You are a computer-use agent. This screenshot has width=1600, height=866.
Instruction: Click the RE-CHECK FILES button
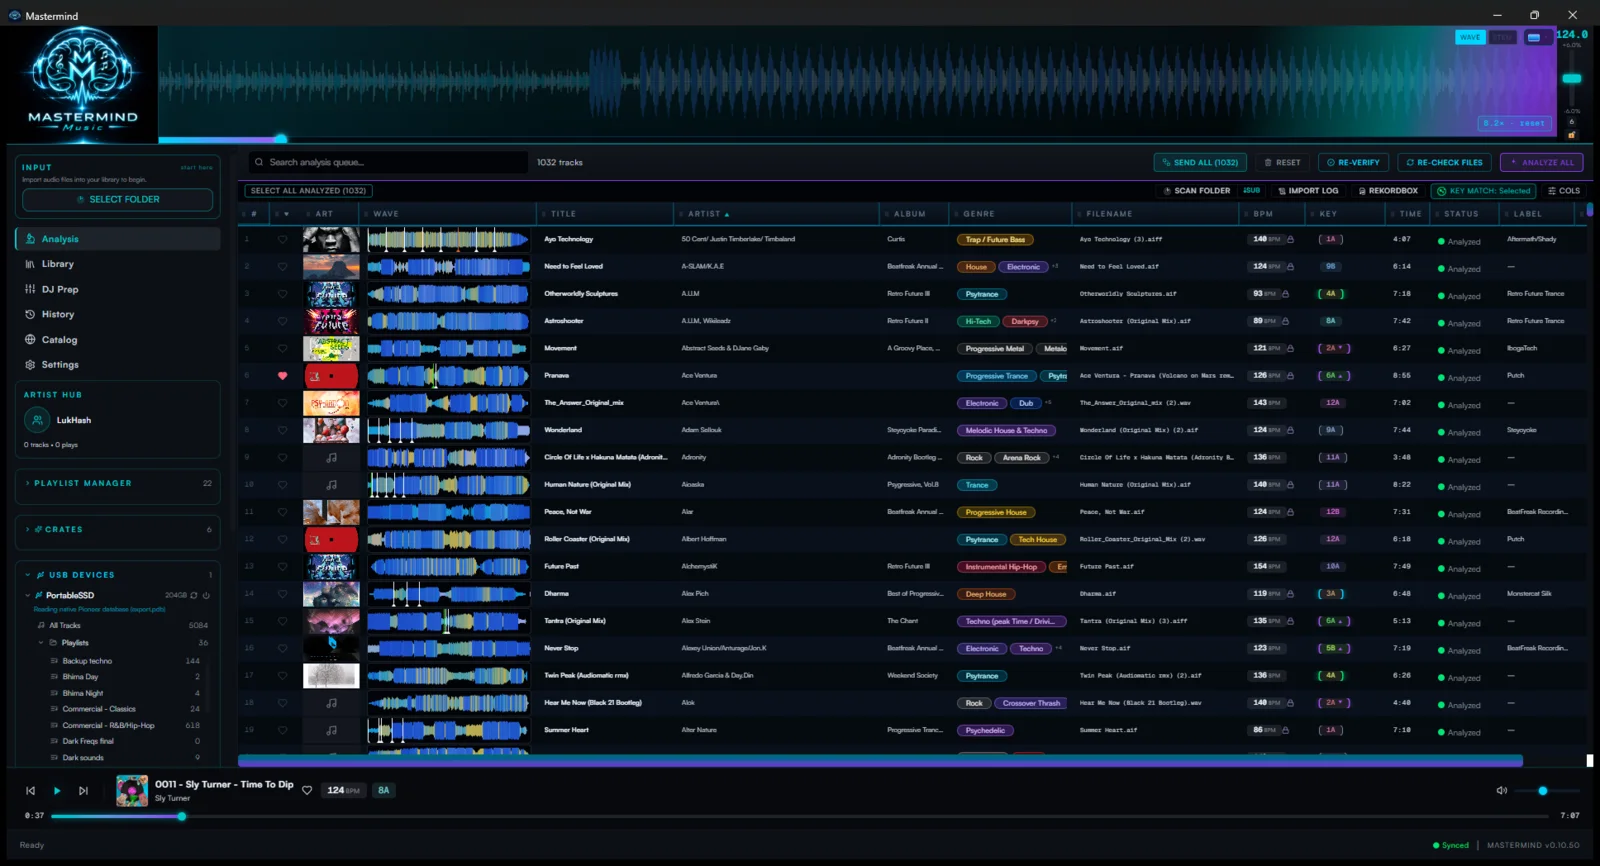click(1445, 162)
